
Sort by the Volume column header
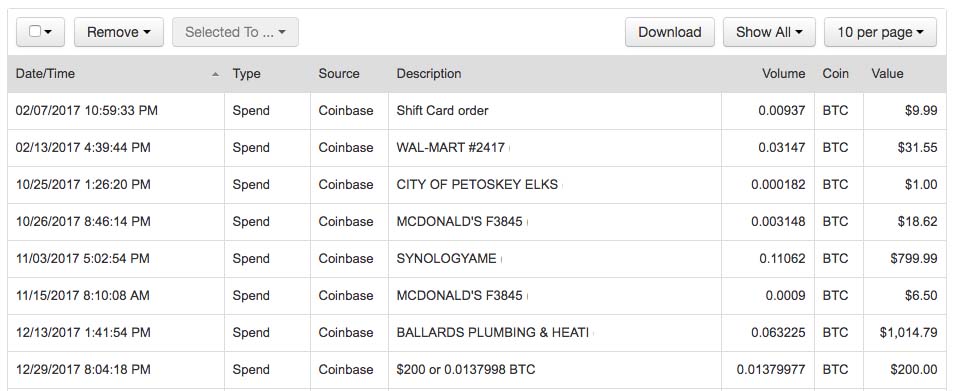pos(783,74)
